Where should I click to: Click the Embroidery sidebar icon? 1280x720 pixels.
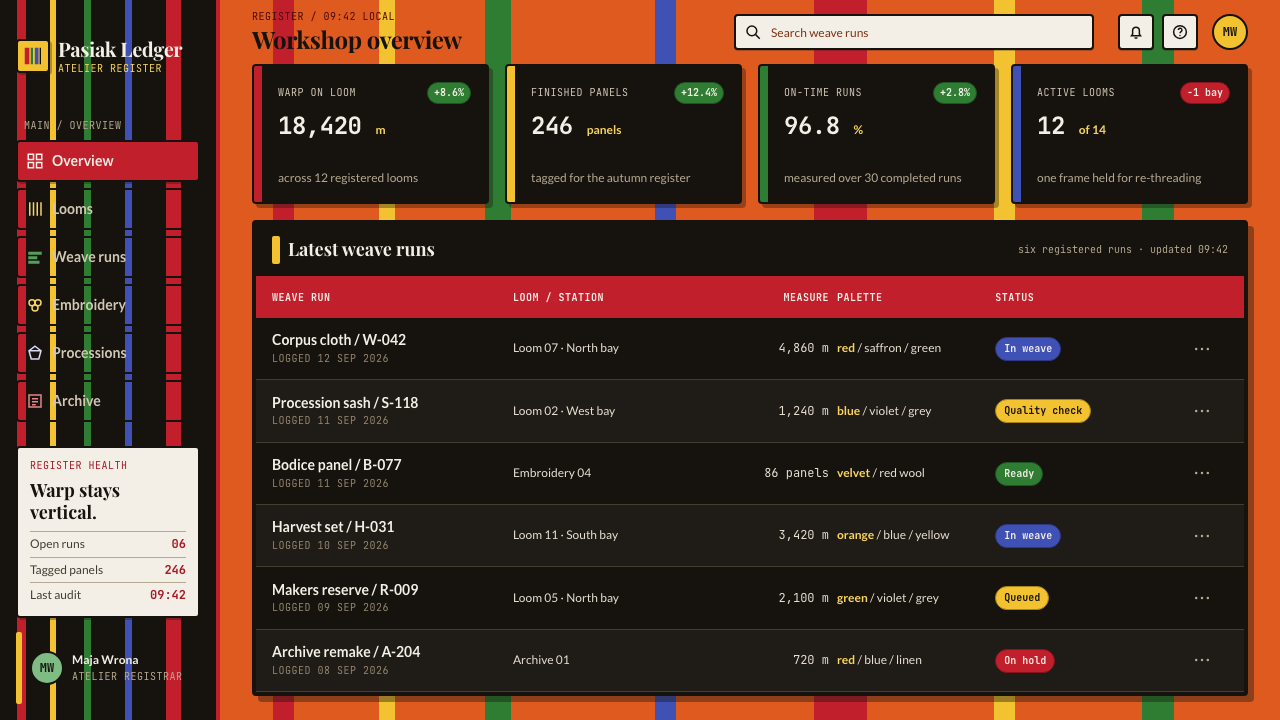(x=35, y=305)
